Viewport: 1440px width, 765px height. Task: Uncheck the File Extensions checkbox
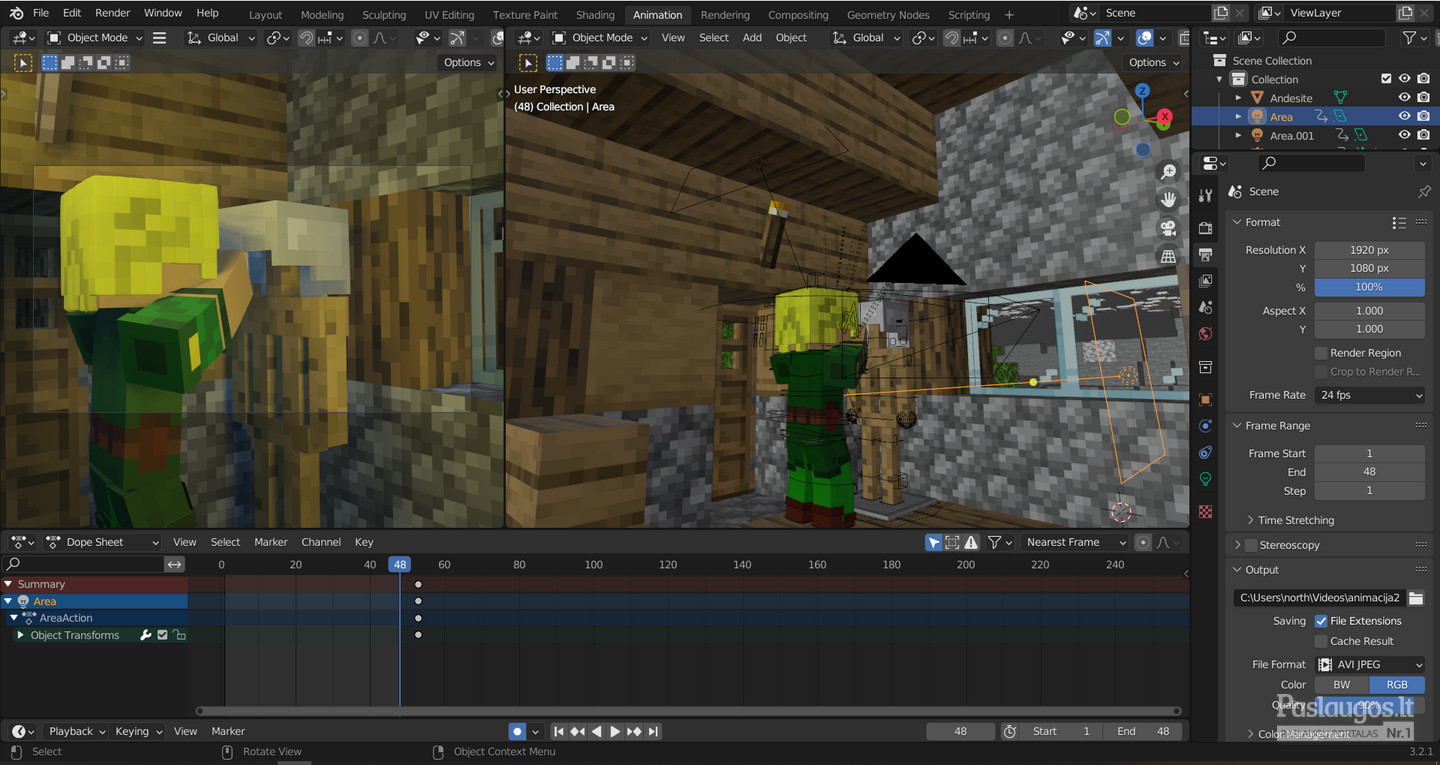pos(1321,621)
